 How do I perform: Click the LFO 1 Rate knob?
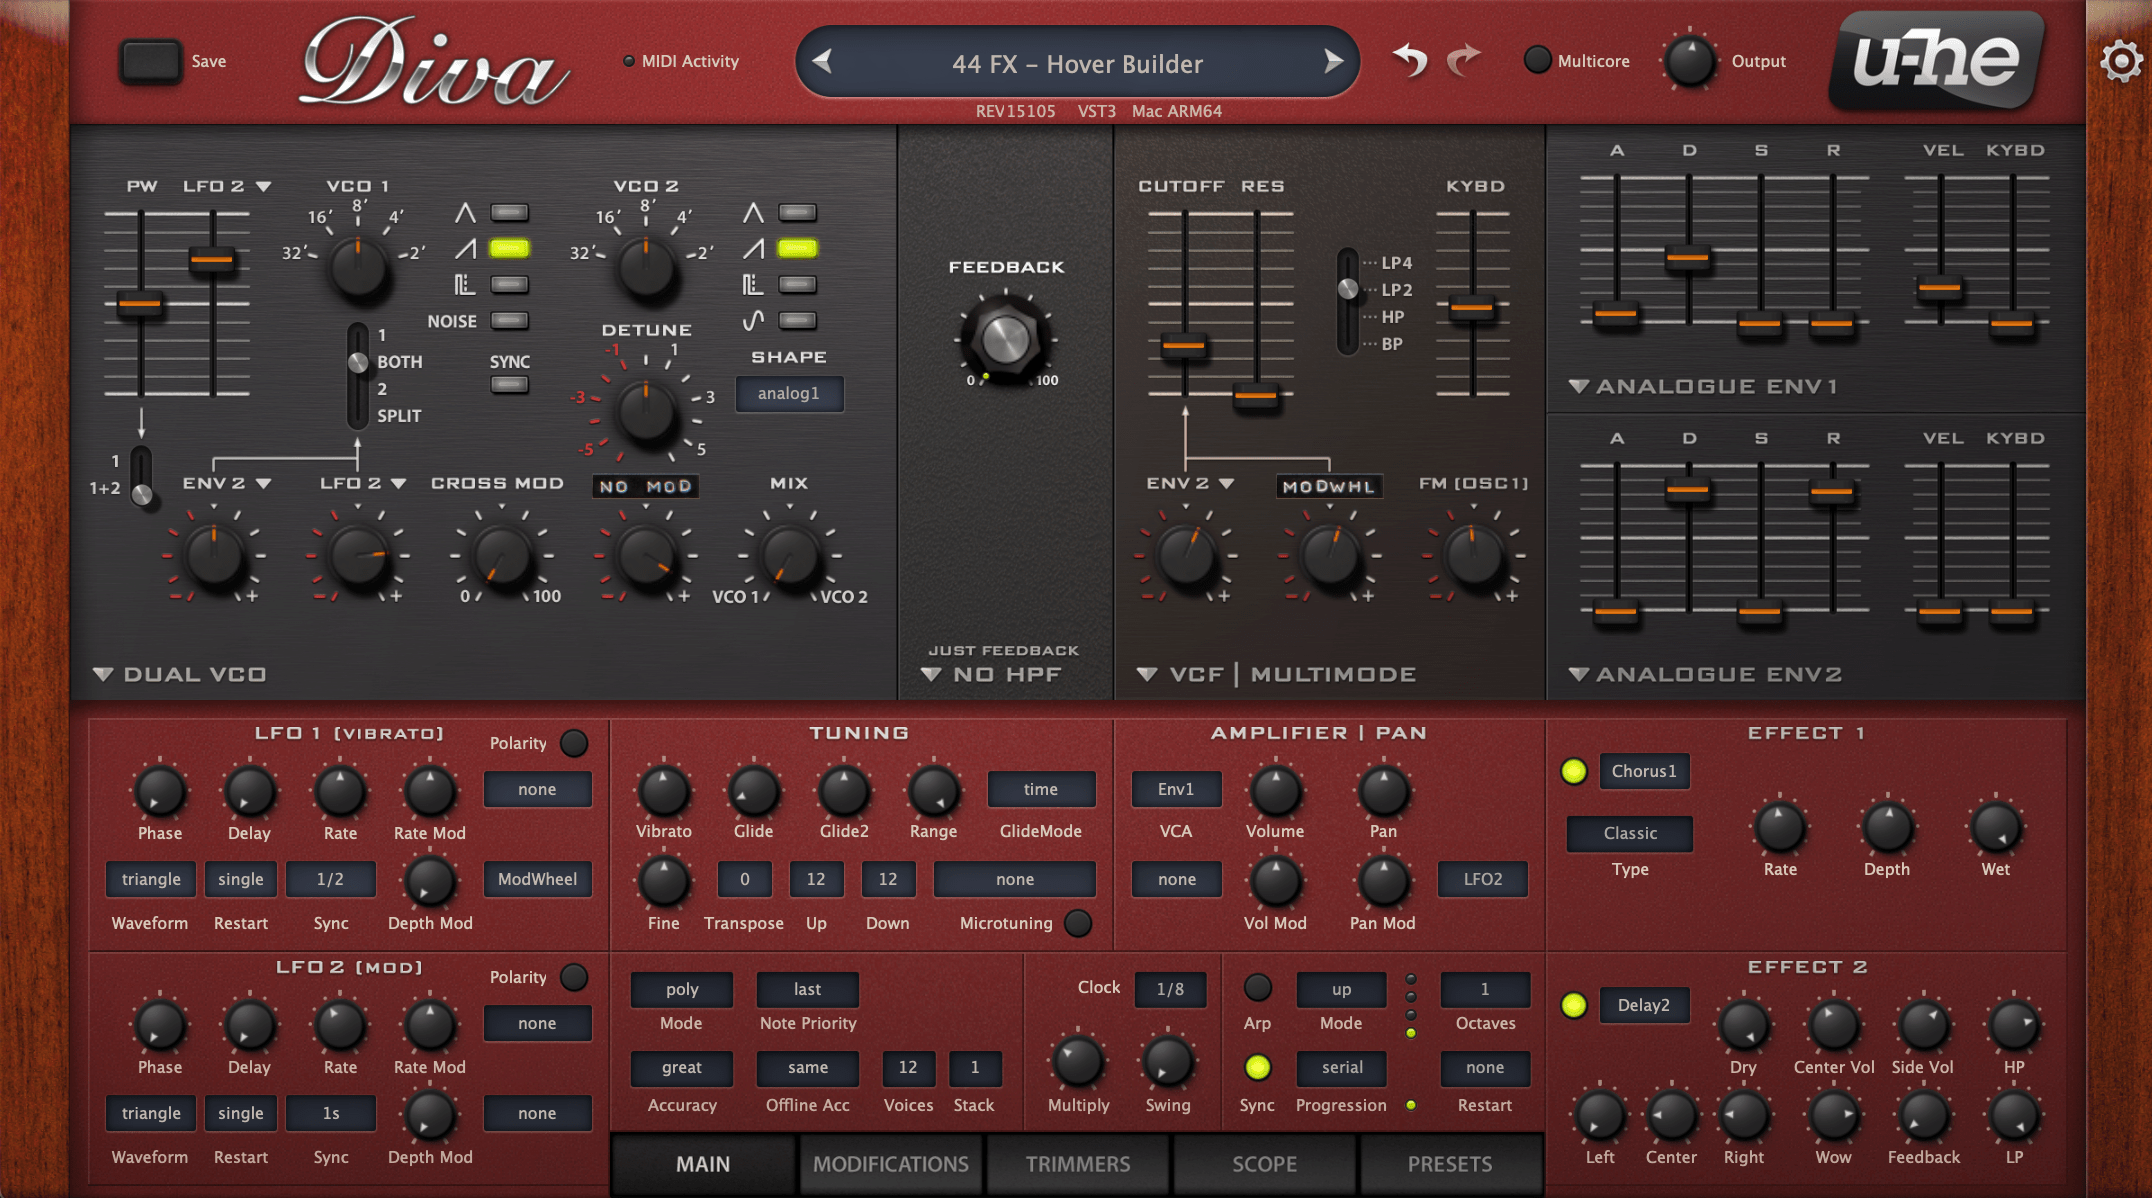(x=340, y=791)
